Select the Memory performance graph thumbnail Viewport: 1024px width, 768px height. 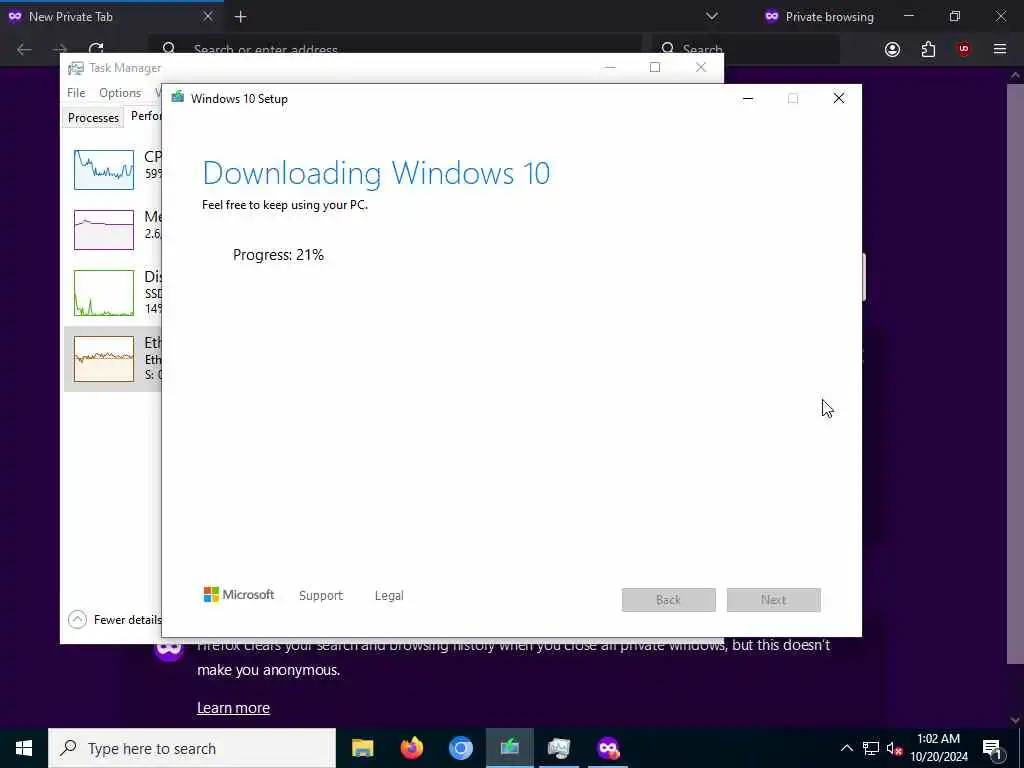[104, 230]
